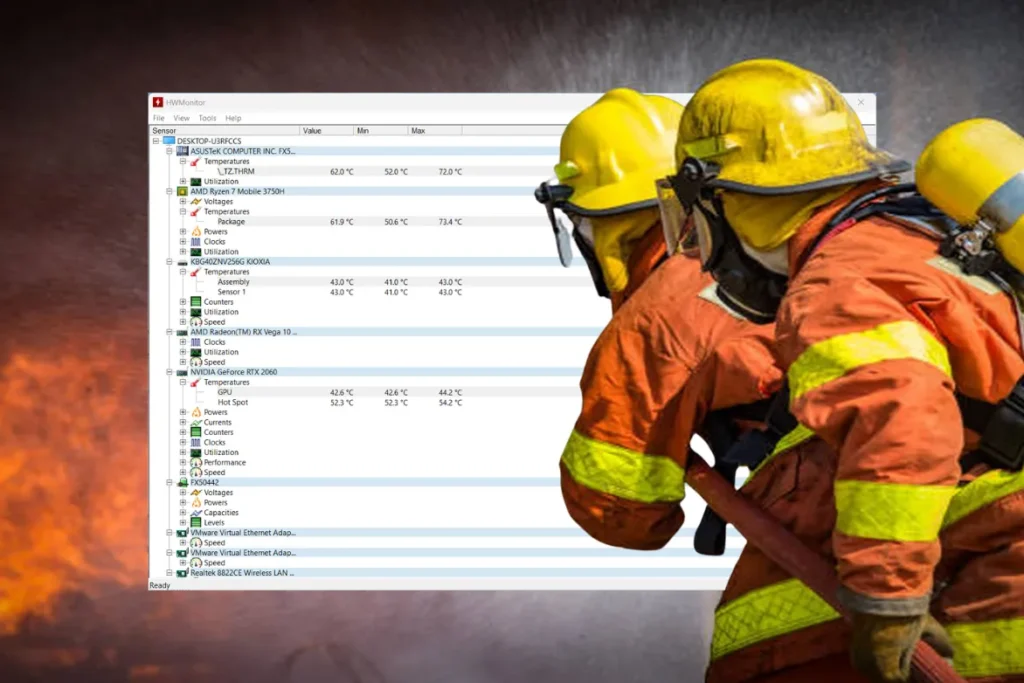Click the Clocks bars icon under AMD Ryzen 7
The image size is (1024, 683).
pos(195,241)
